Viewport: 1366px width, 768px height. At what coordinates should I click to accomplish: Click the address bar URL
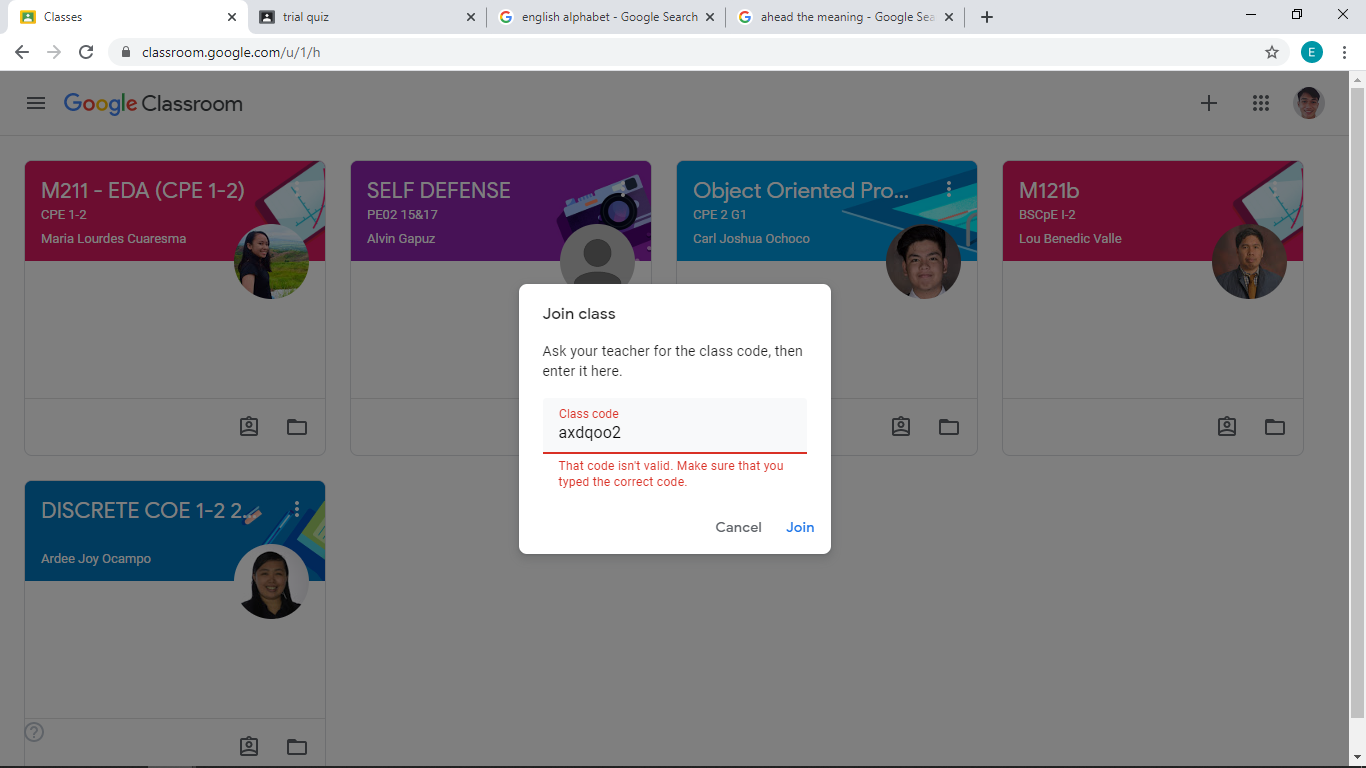(231, 52)
